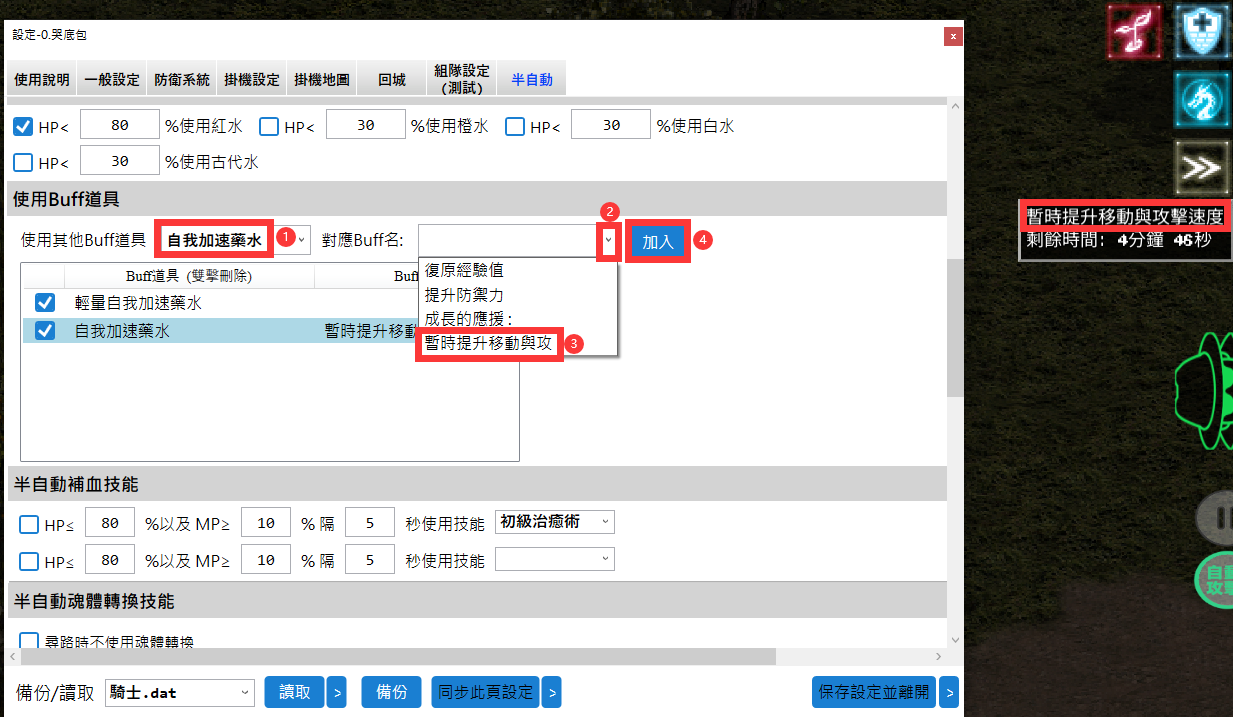Expand the 對應Buff名 dropdown arrow
The height and width of the screenshot is (717, 1233).
click(608, 241)
